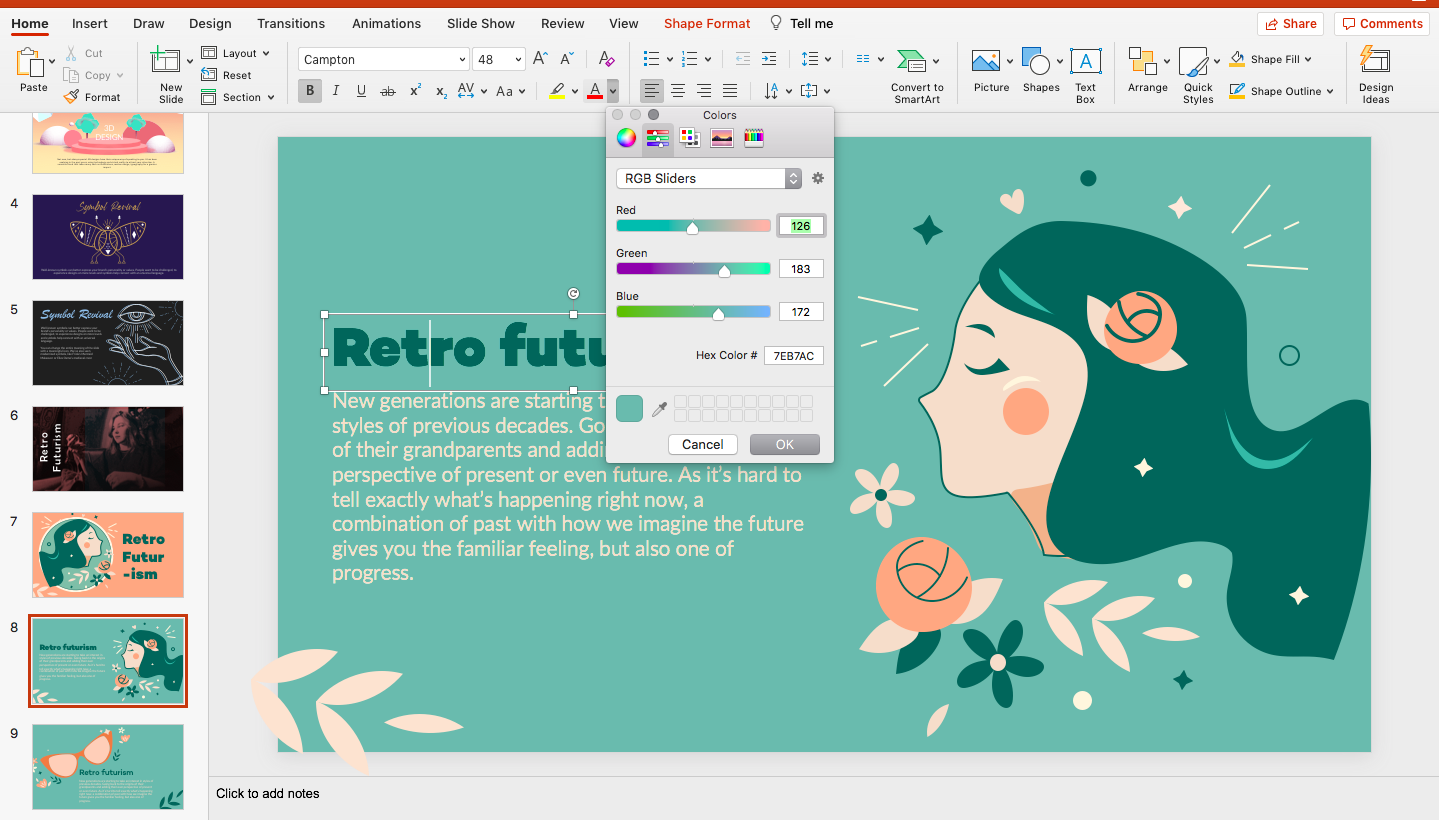Click the Hex Color input field
The image size is (1439, 820).
pos(794,355)
